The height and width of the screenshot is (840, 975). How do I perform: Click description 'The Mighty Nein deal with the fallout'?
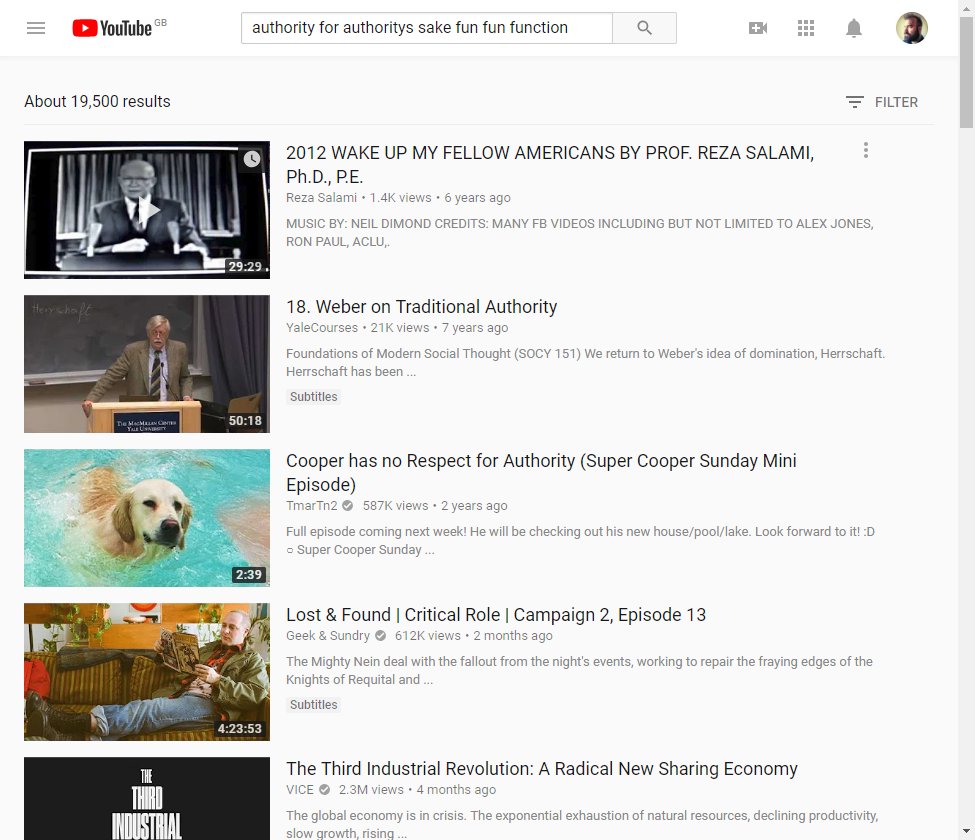coord(579,670)
